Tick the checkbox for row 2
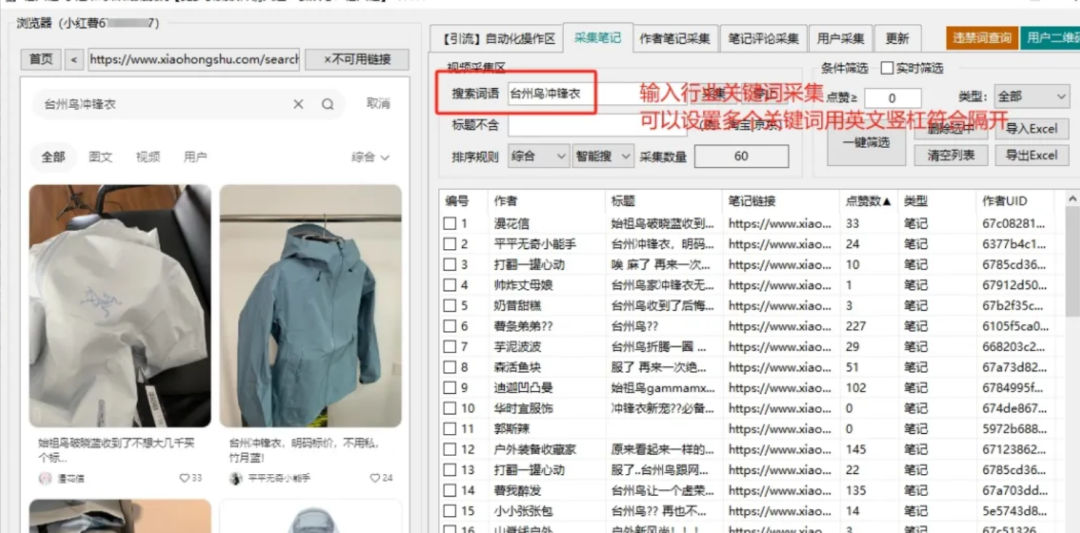 click(x=449, y=244)
